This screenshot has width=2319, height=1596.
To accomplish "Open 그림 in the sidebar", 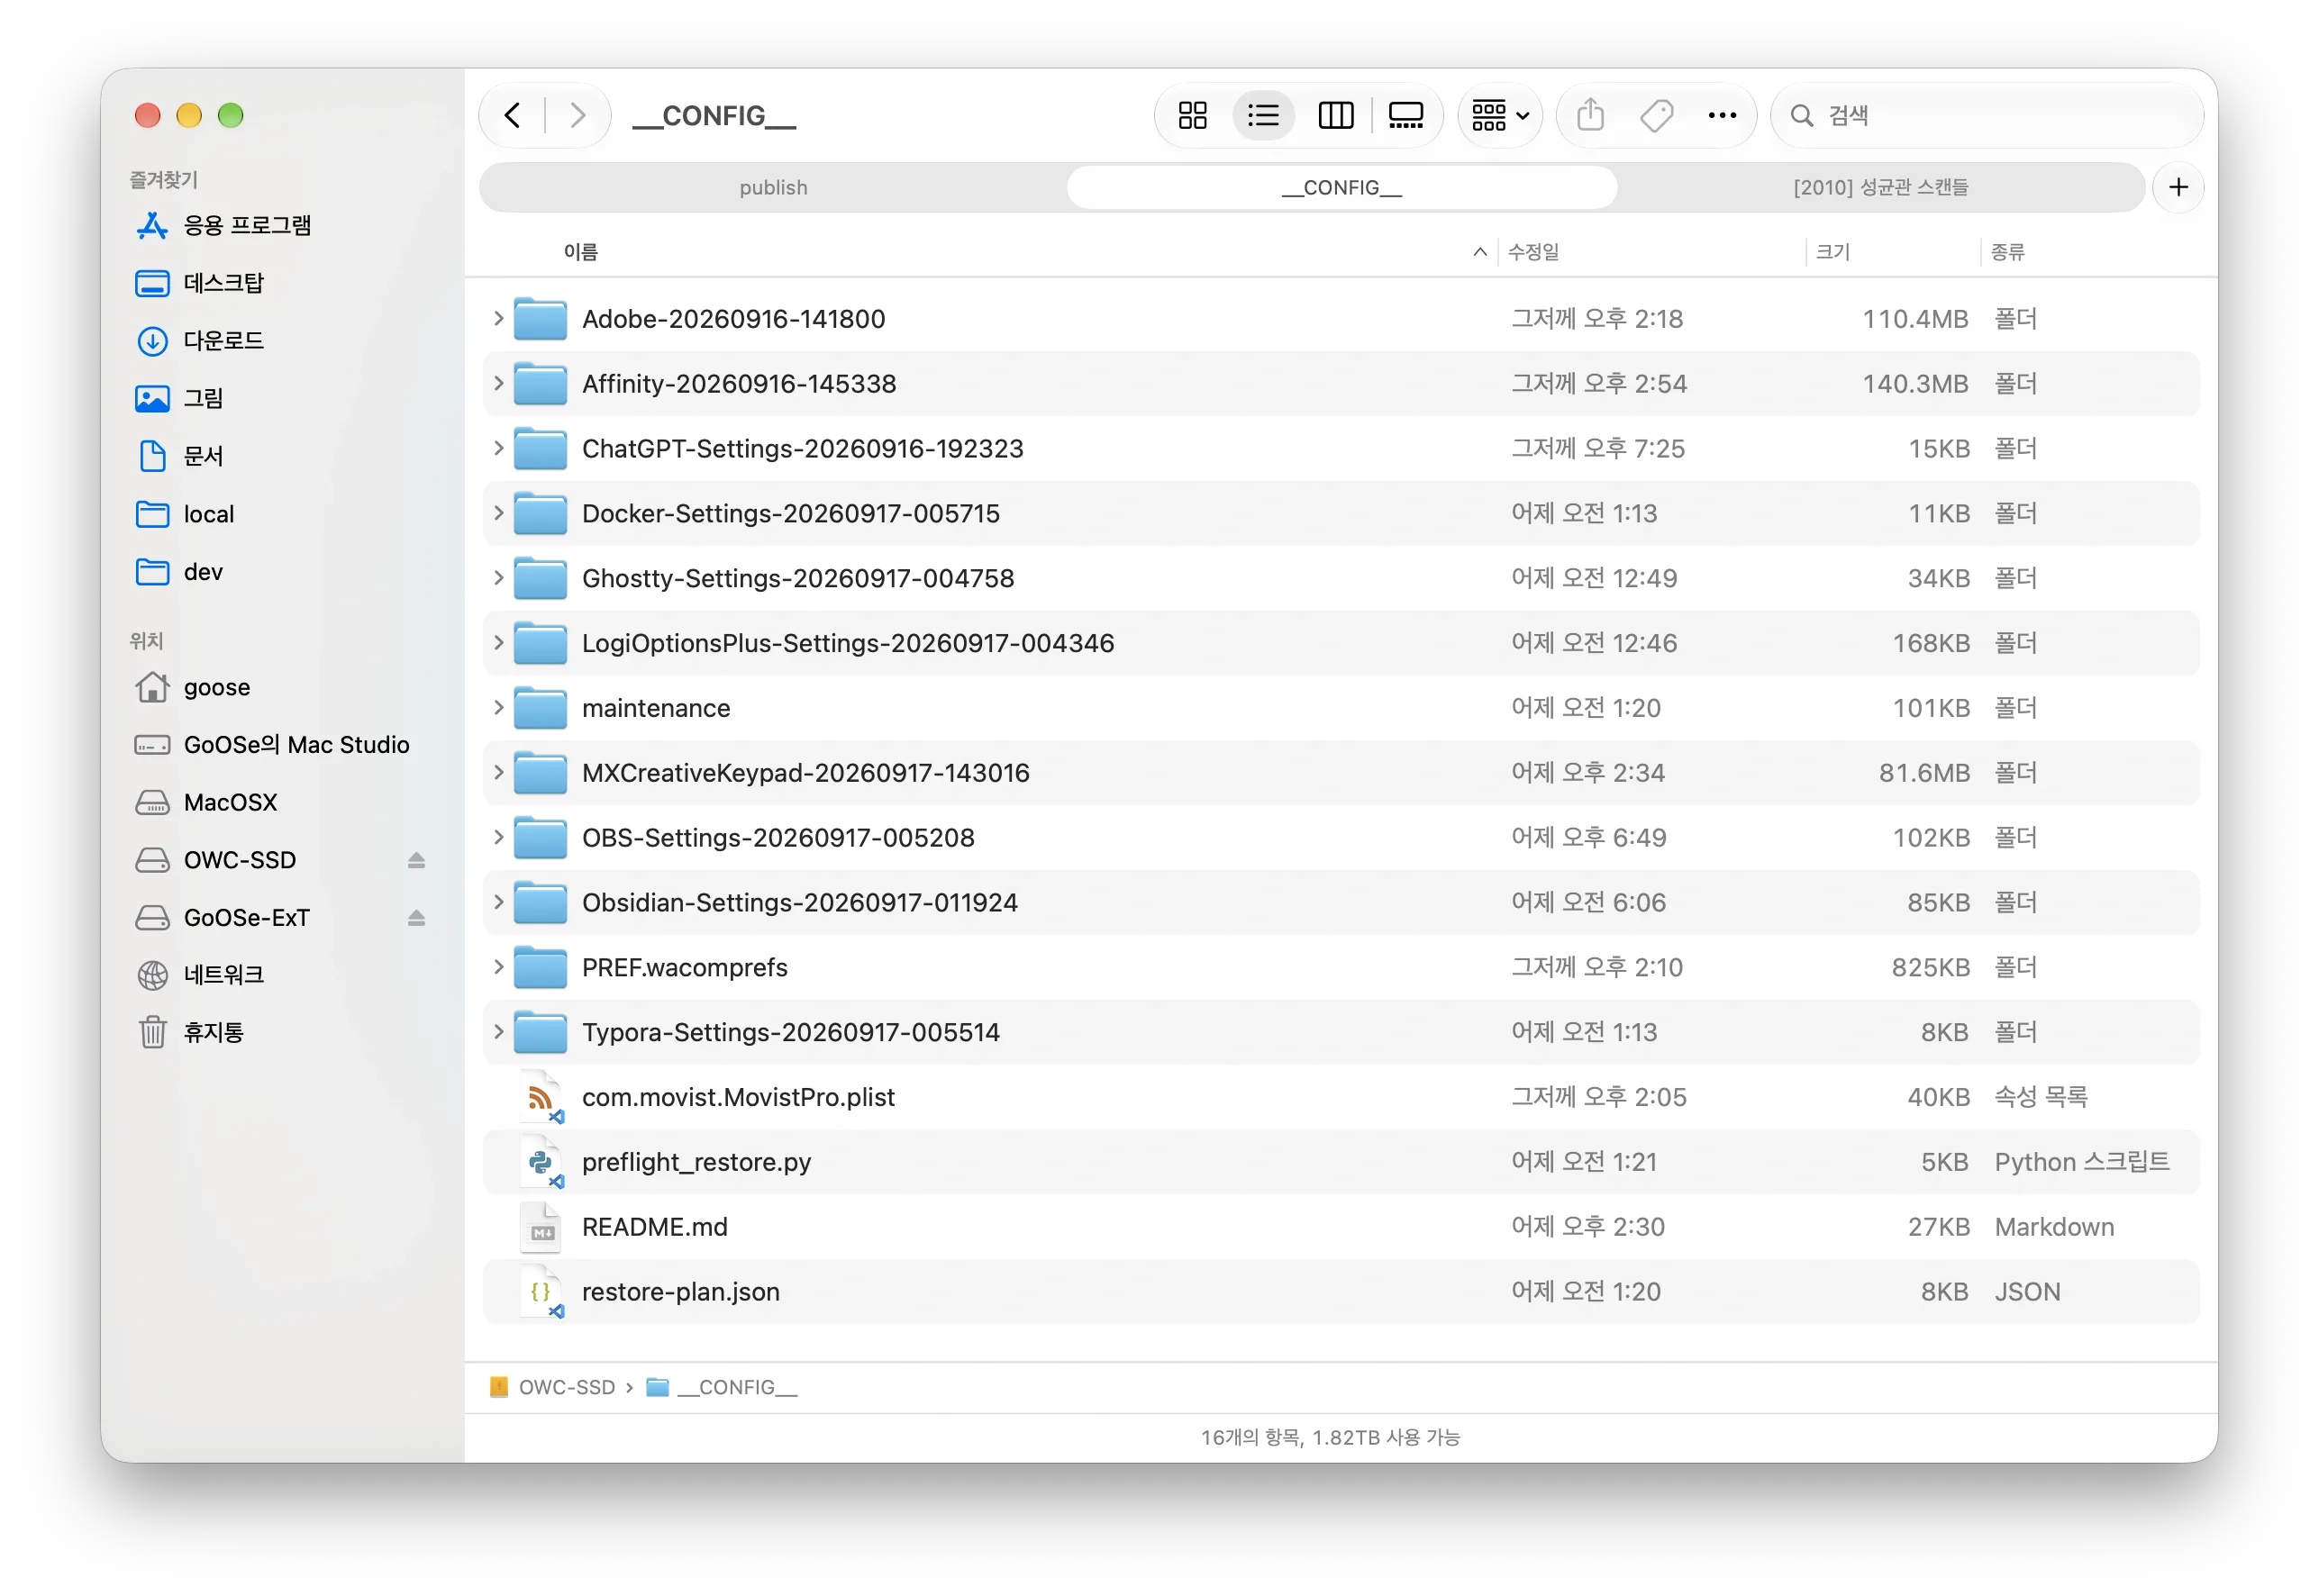I will point(179,400).
